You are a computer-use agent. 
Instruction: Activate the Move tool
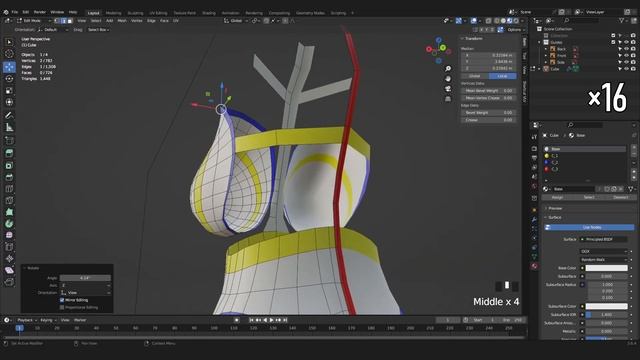click(x=9, y=67)
